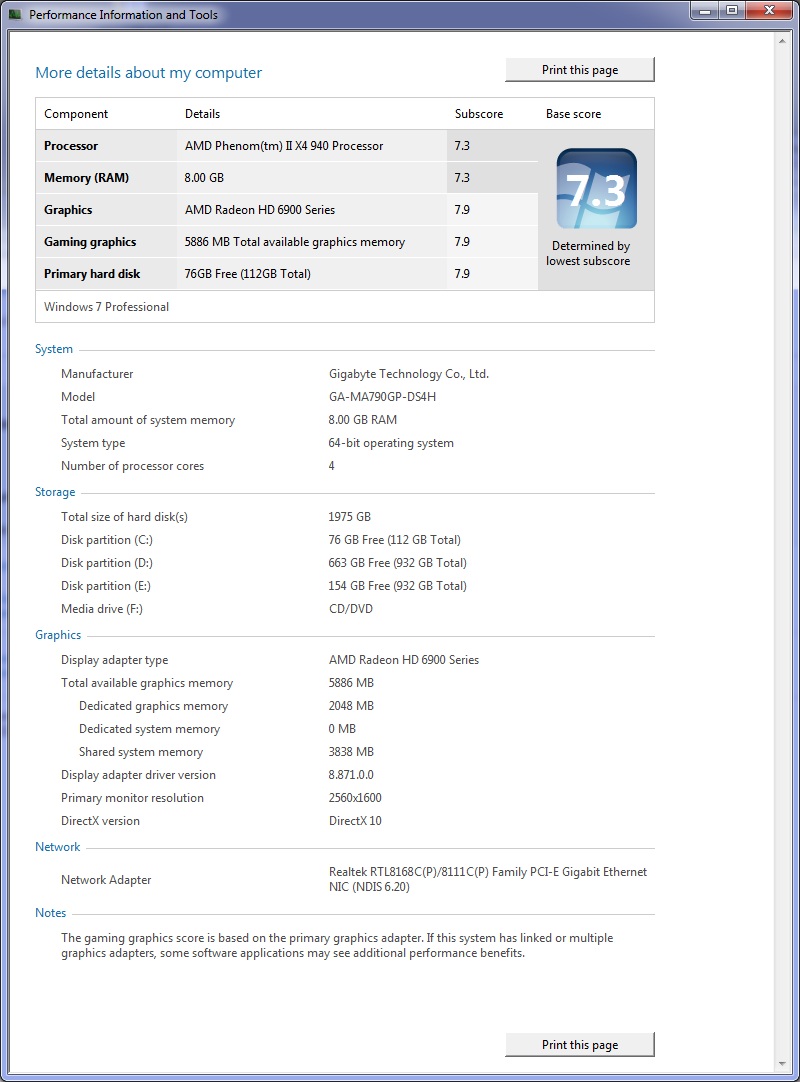800x1082 pixels.
Task: Click the scrollbar down arrow
Action: [782, 1063]
